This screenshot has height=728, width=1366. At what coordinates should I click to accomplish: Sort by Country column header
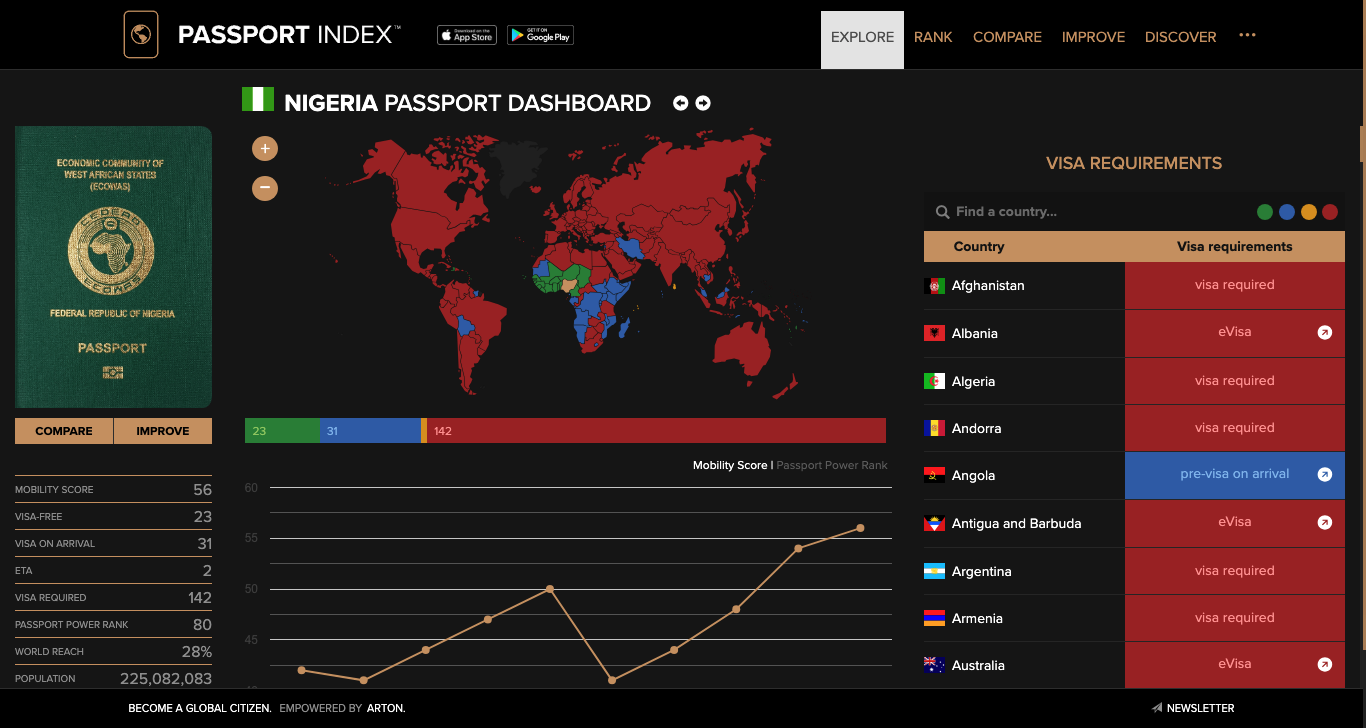click(x=979, y=246)
